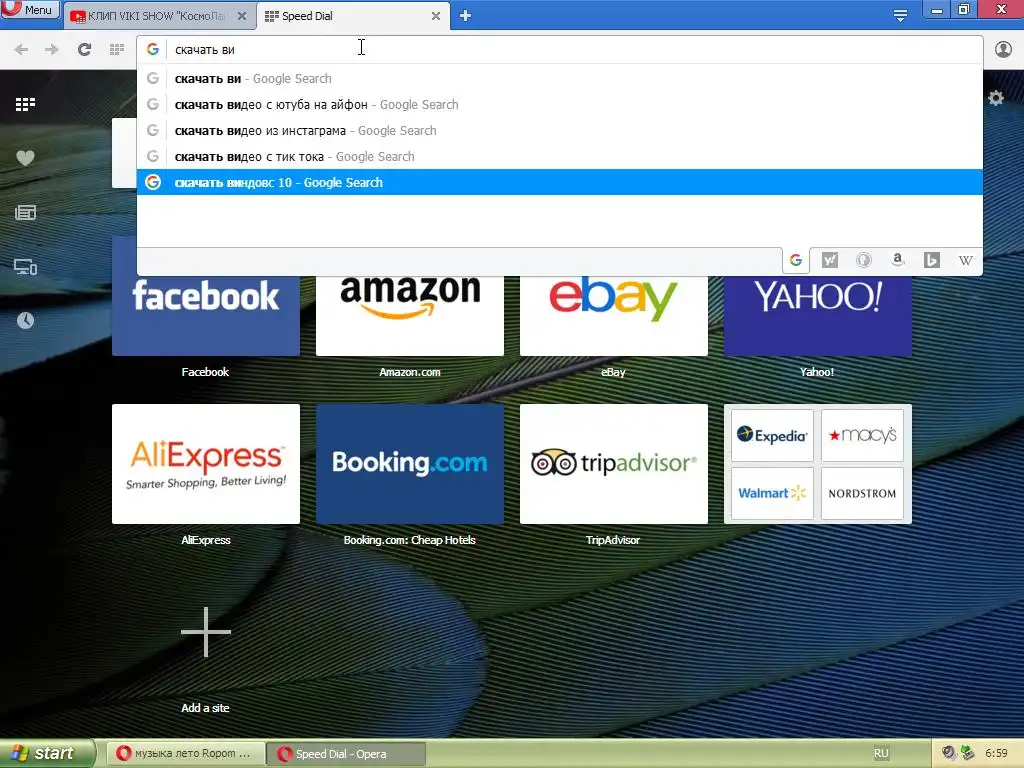
Task: Choose Amazon search engine icon
Action: 897,260
